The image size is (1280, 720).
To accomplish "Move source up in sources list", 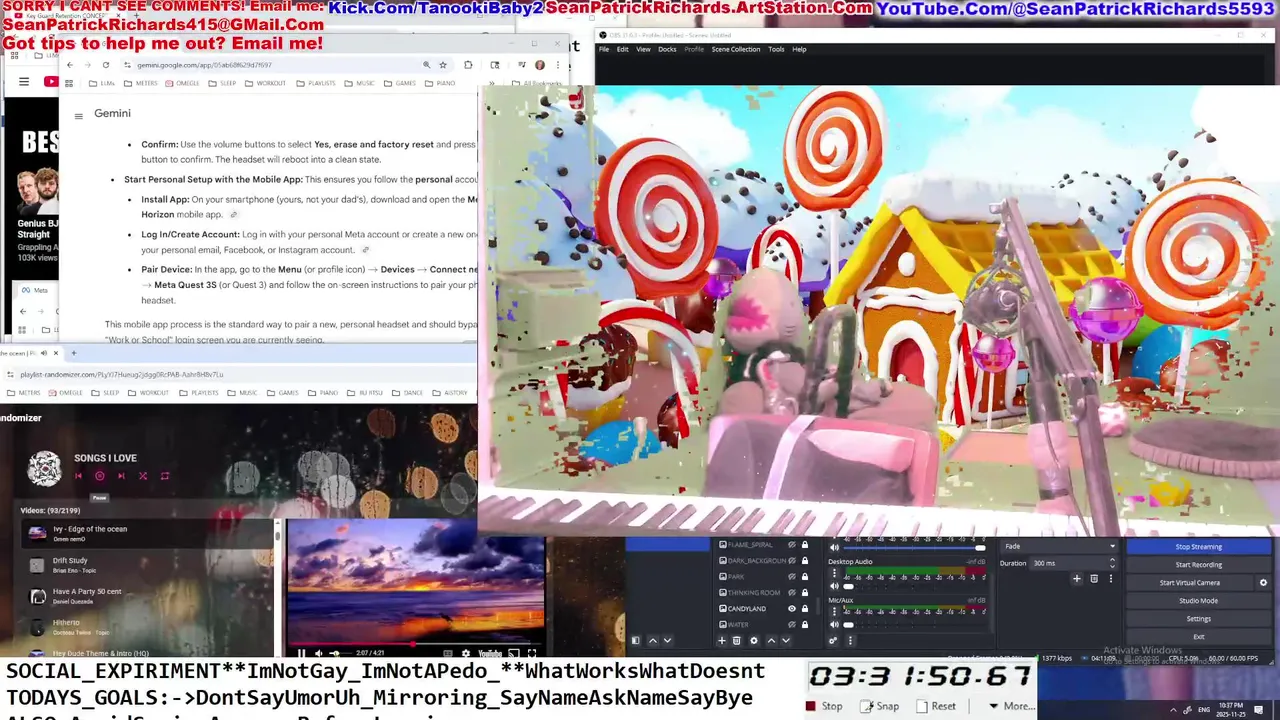I will click(771, 641).
